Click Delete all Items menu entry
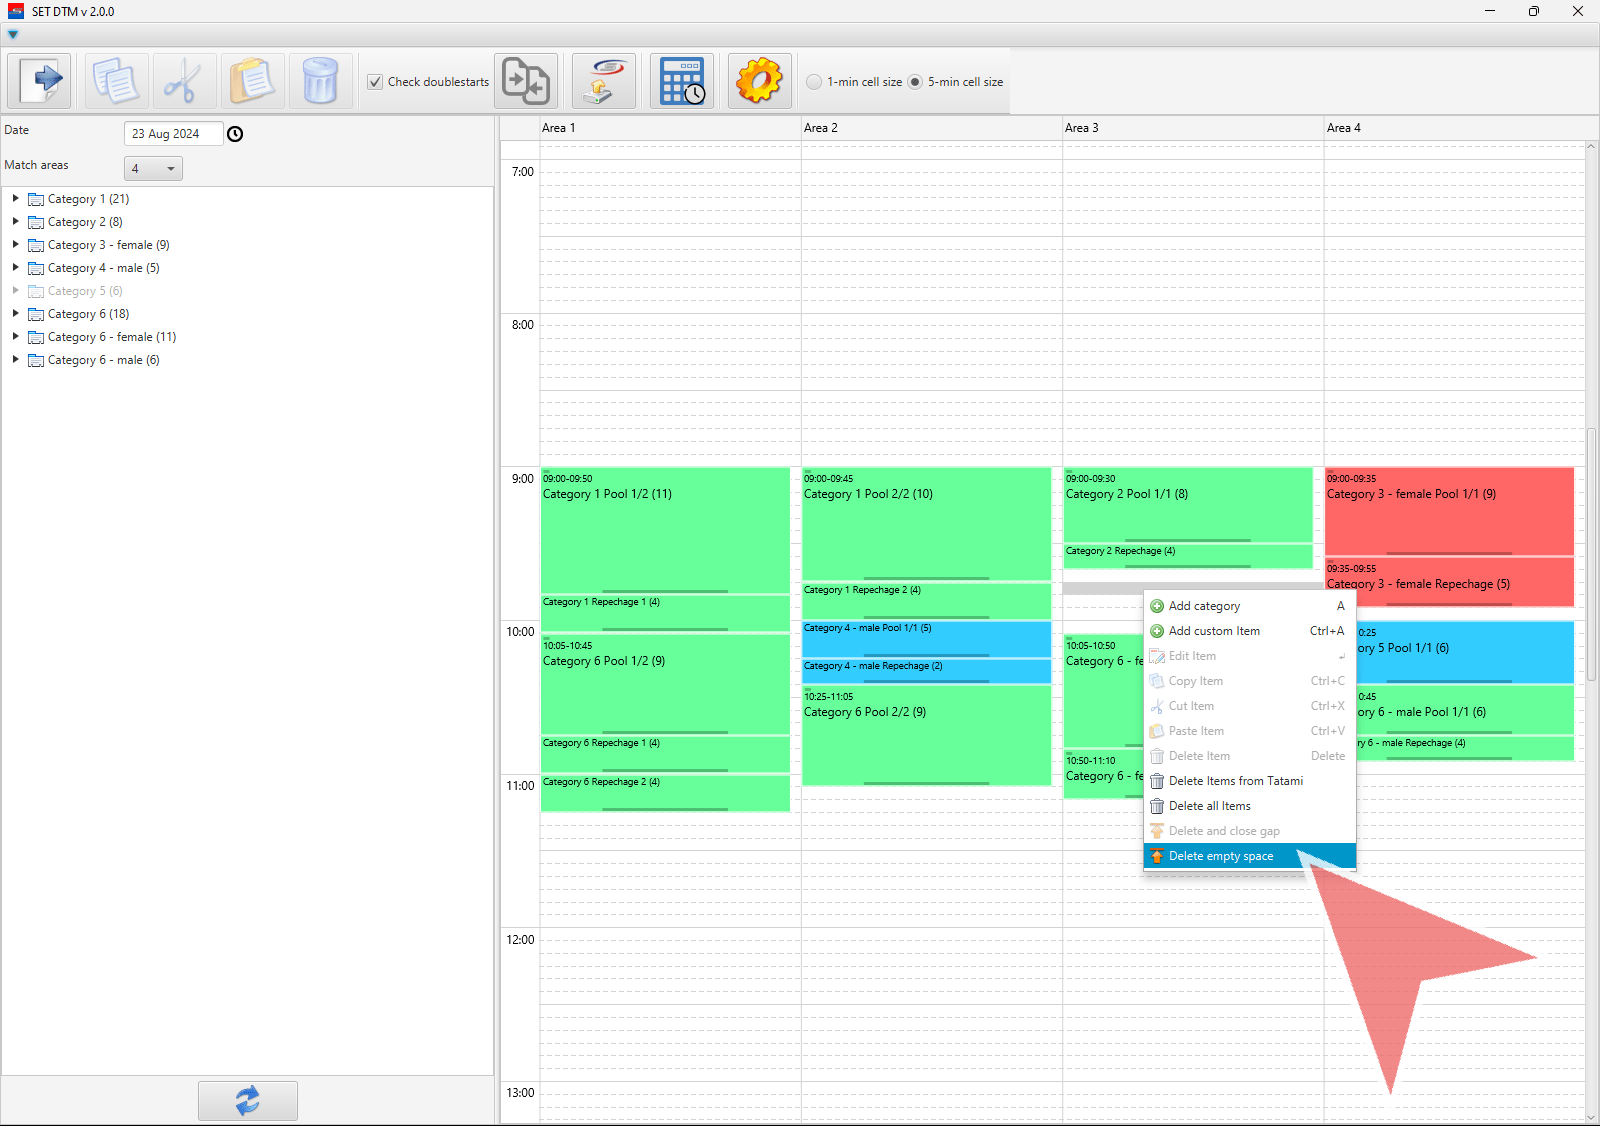 pyautogui.click(x=1209, y=806)
